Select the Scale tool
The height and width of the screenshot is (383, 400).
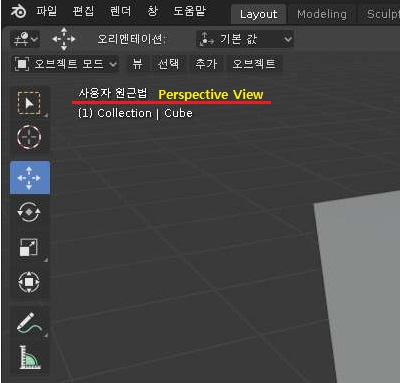29,248
